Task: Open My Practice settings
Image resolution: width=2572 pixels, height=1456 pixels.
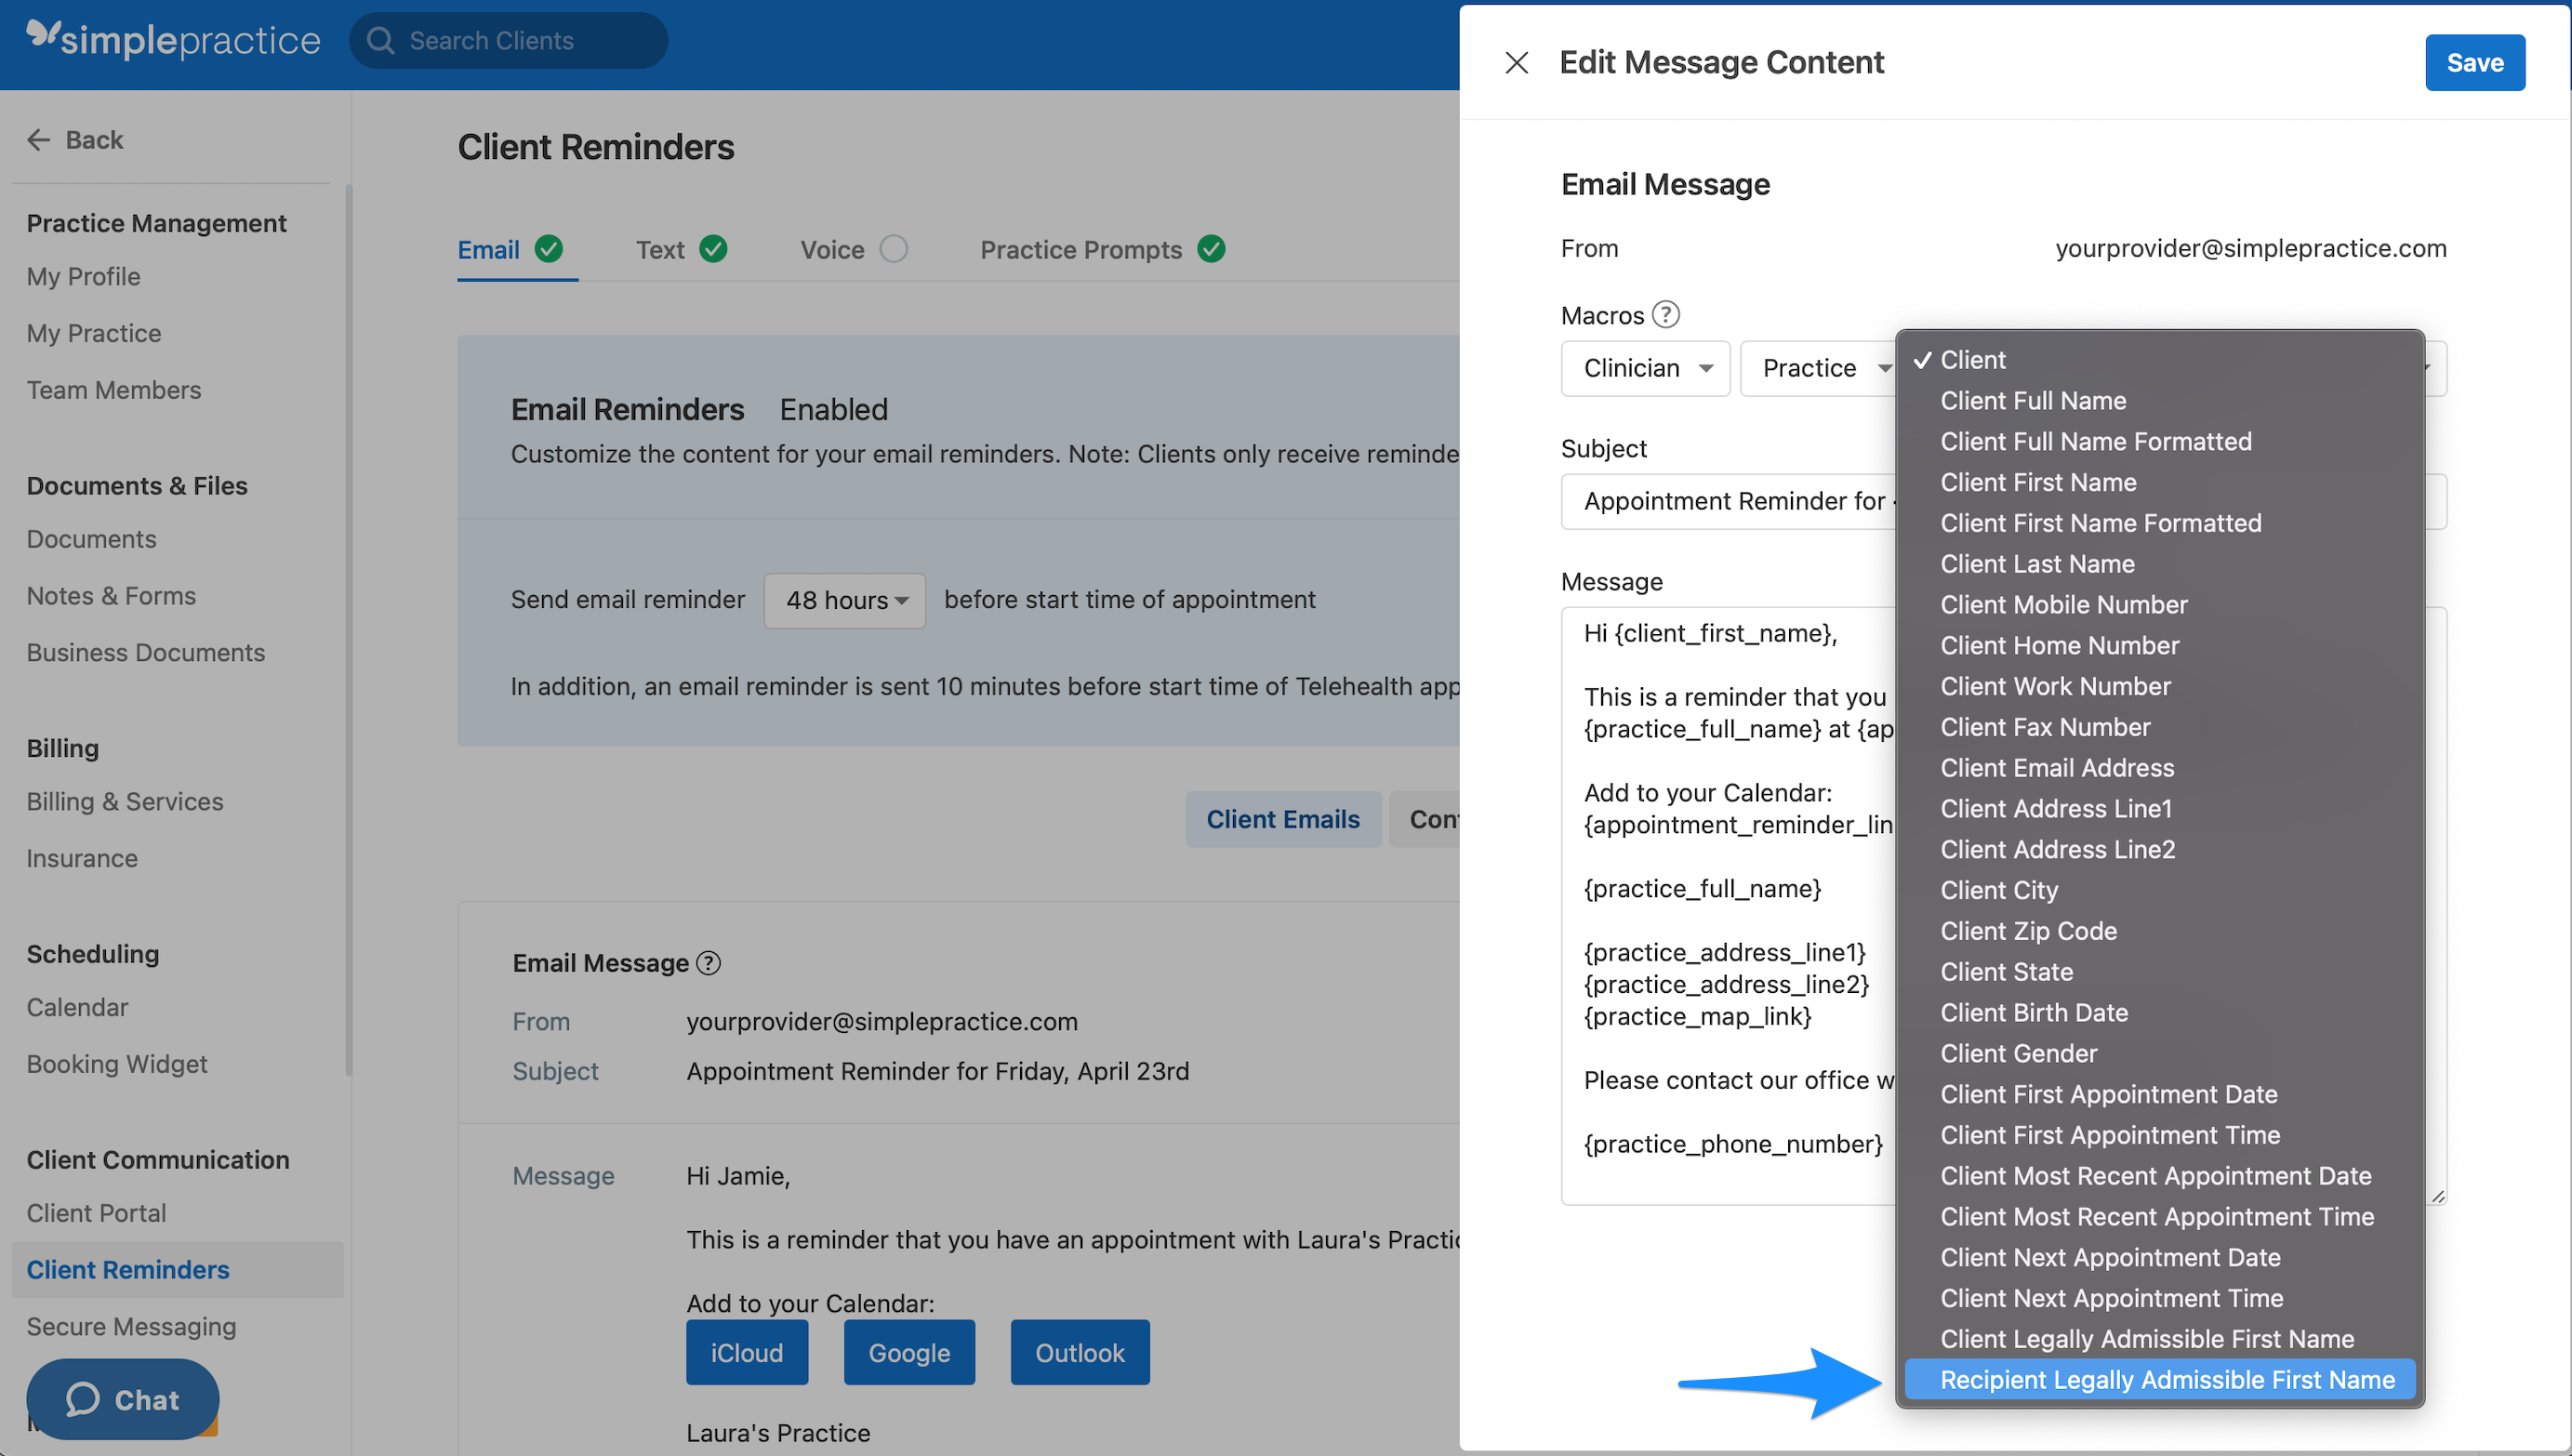Action: pyautogui.click(x=94, y=334)
